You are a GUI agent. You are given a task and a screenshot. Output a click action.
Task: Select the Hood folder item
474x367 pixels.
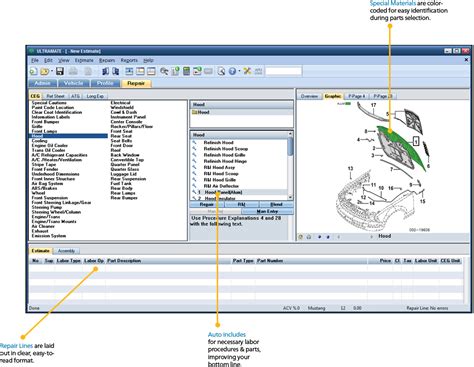201,112
